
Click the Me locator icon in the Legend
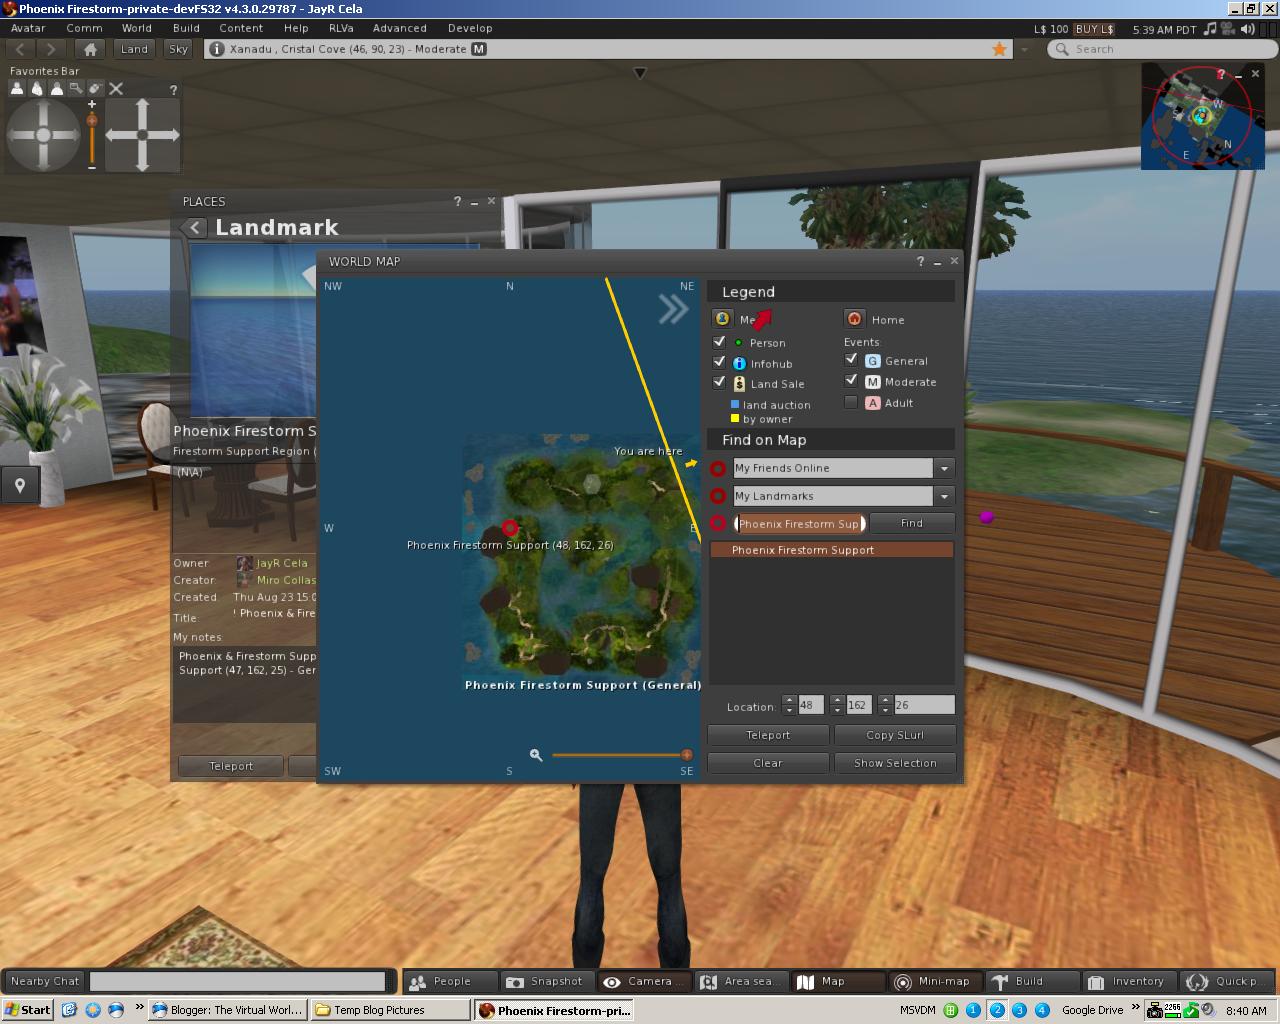(722, 319)
